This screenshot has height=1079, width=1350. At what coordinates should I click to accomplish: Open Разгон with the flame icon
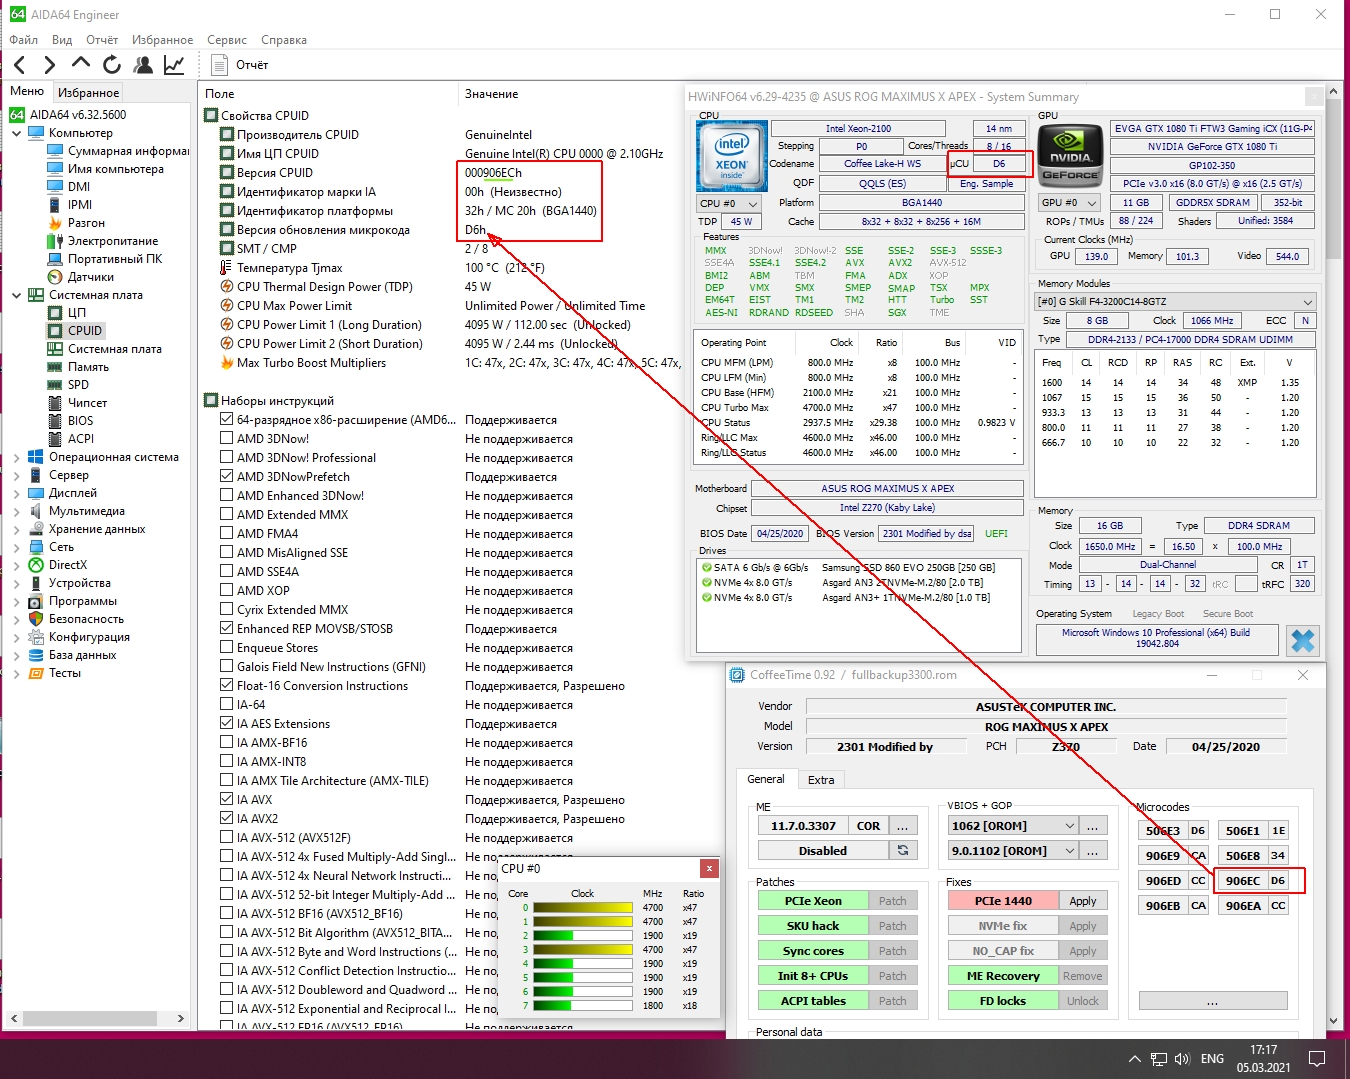tap(55, 223)
